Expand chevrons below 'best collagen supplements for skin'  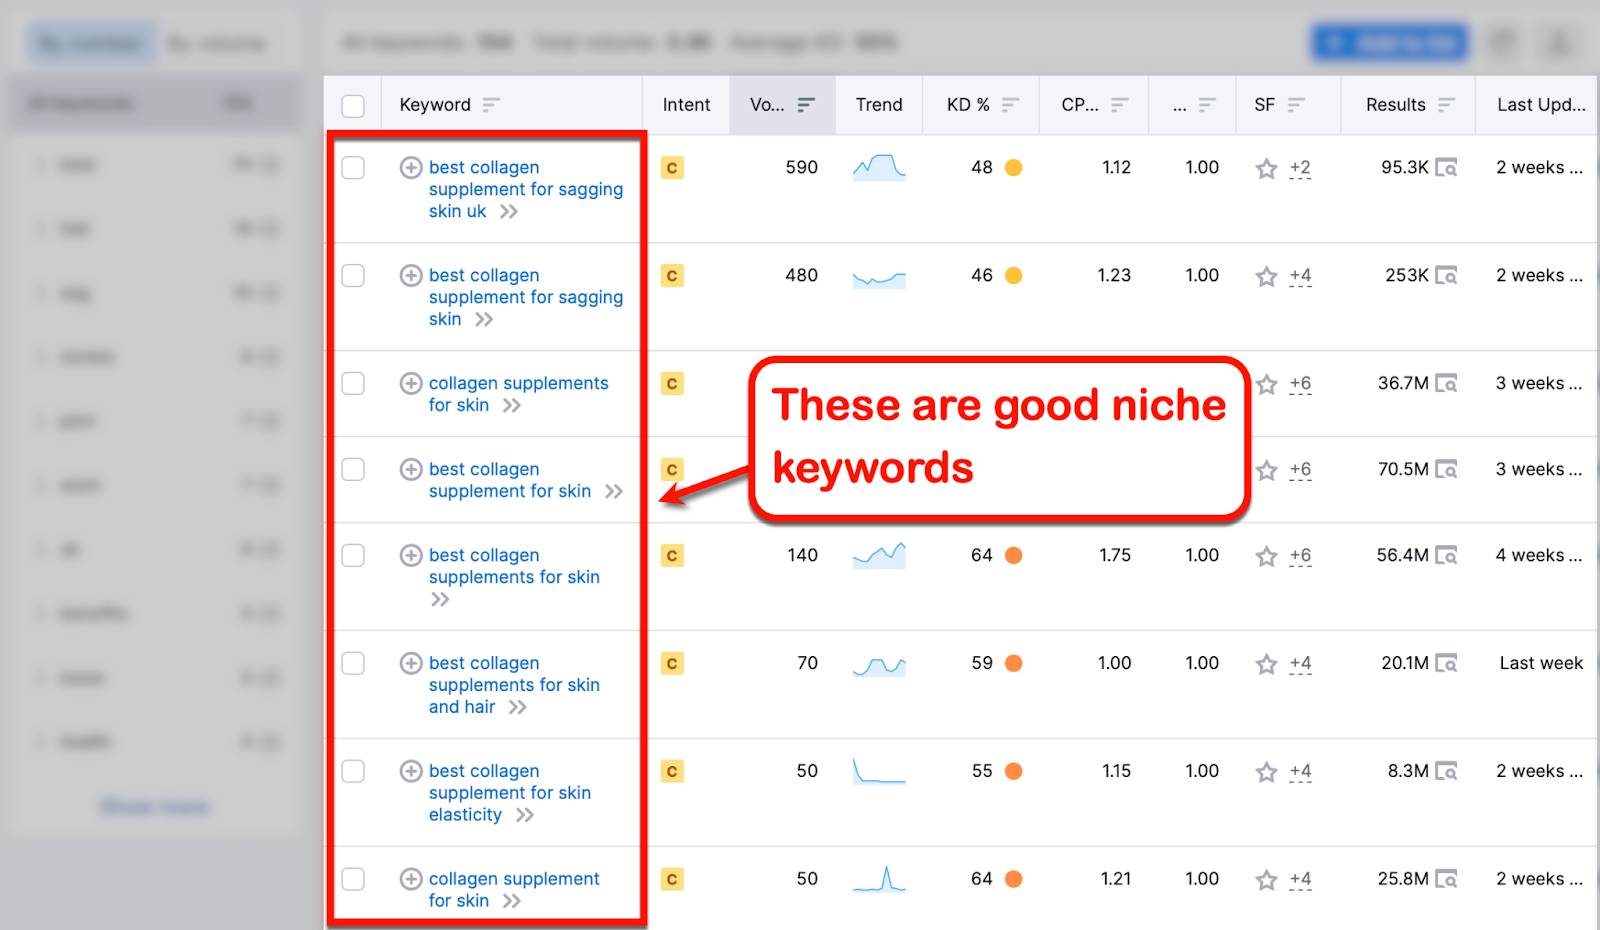[440, 600]
